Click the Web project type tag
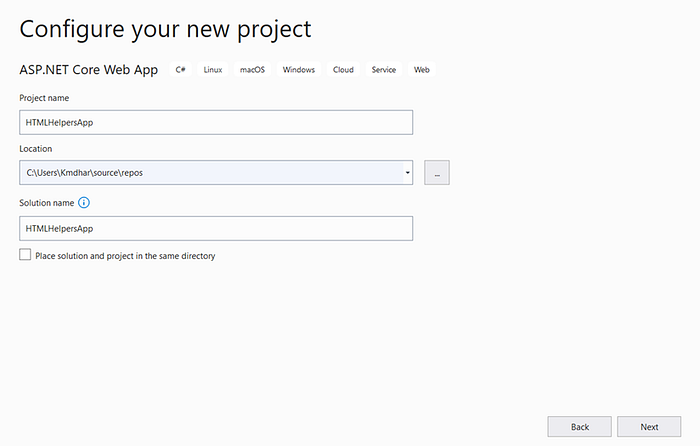 pos(422,70)
